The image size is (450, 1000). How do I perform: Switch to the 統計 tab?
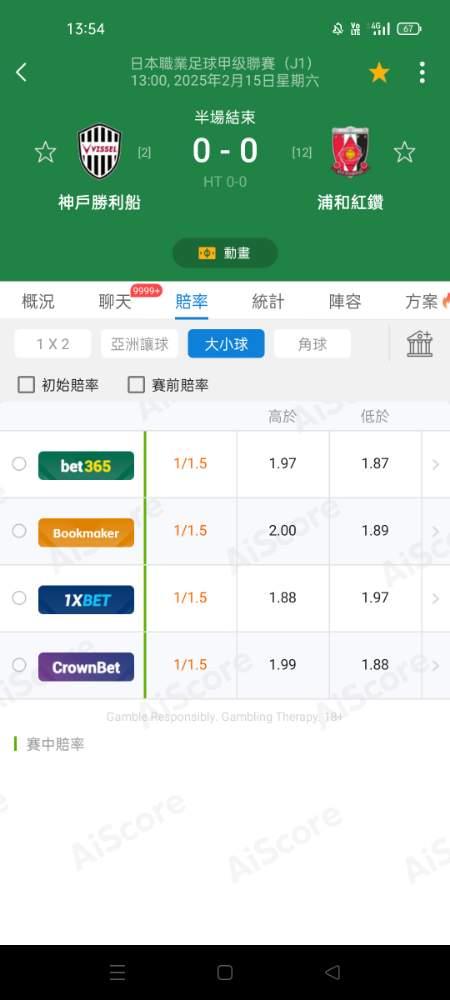coord(268,302)
